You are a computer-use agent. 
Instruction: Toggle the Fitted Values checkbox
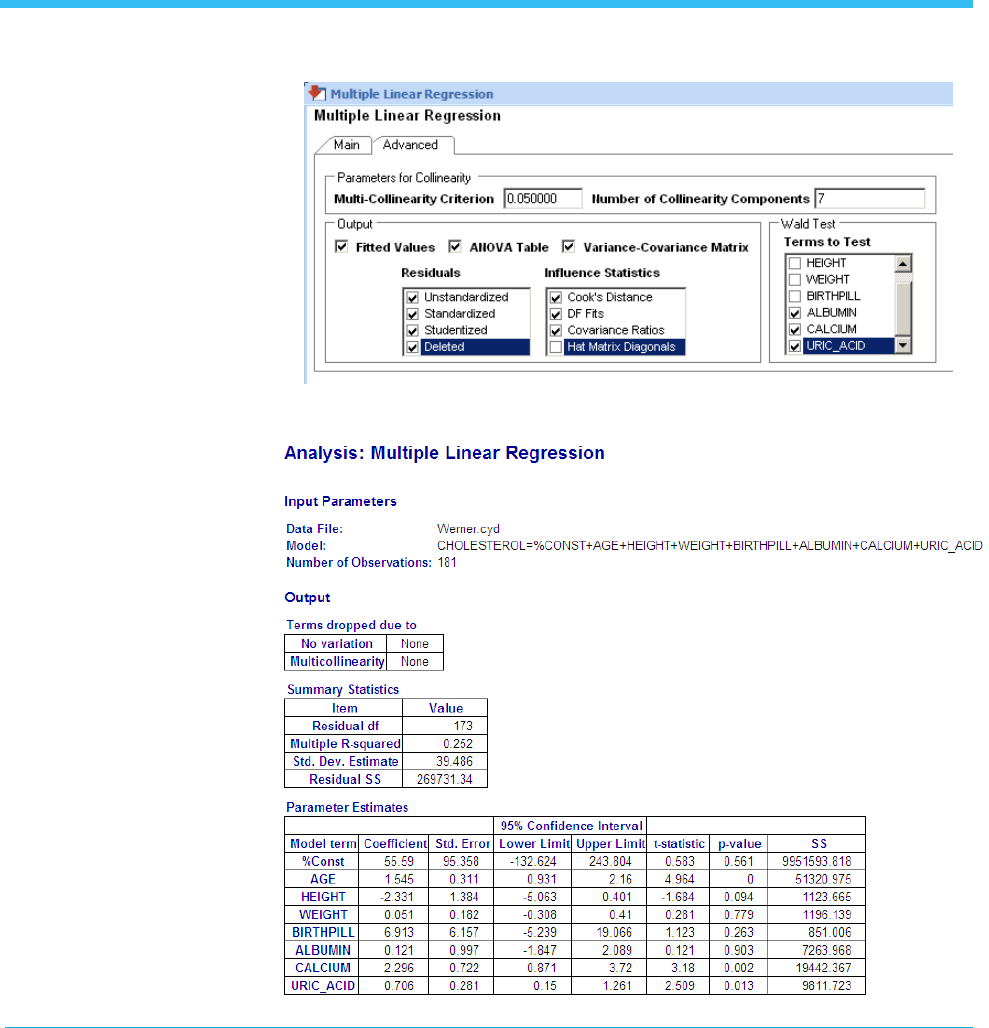pyautogui.click(x=341, y=247)
